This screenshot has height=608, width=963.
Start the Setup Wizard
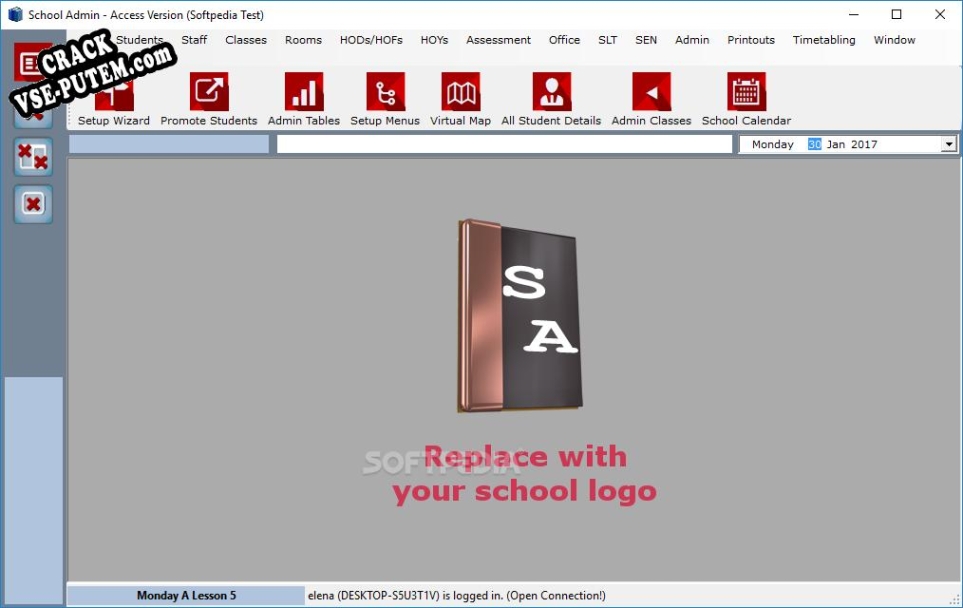114,98
